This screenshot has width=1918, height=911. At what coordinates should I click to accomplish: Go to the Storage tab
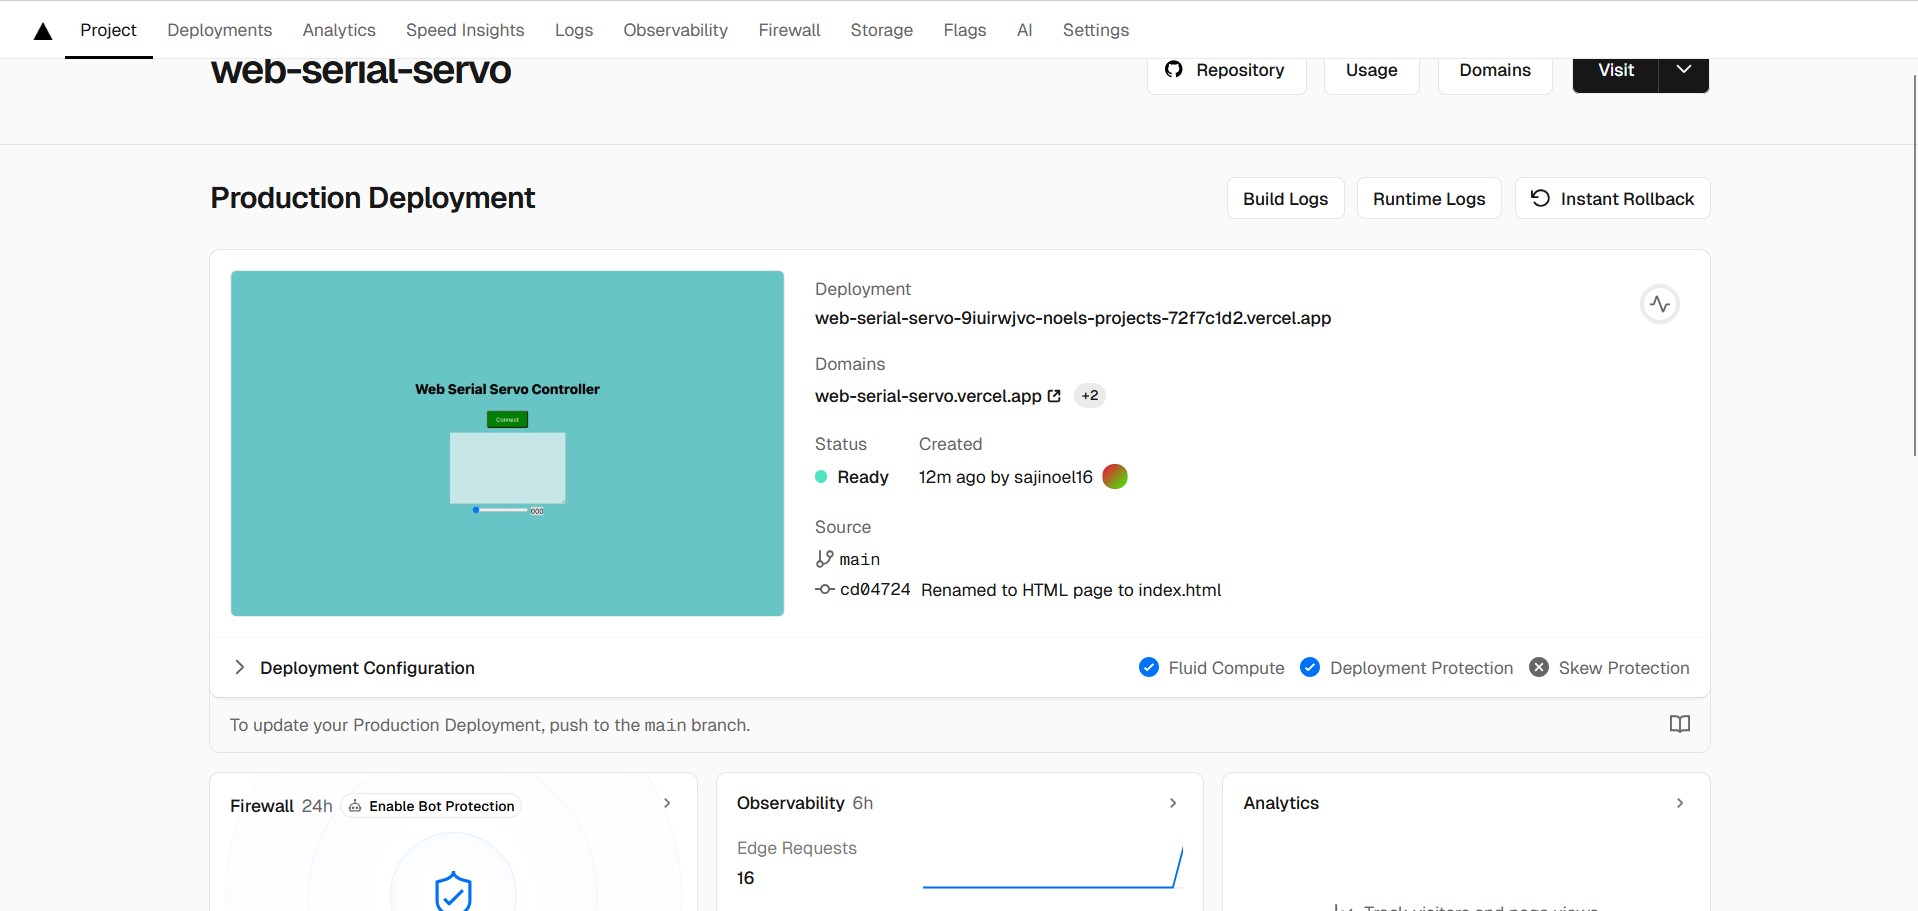(x=881, y=30)
